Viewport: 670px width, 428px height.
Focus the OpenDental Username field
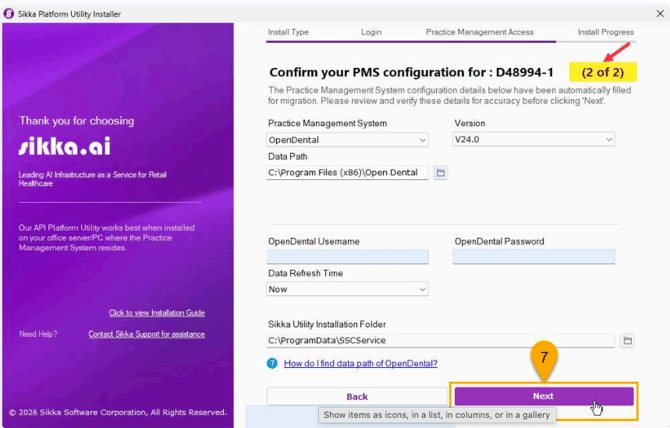coord(348,257)
